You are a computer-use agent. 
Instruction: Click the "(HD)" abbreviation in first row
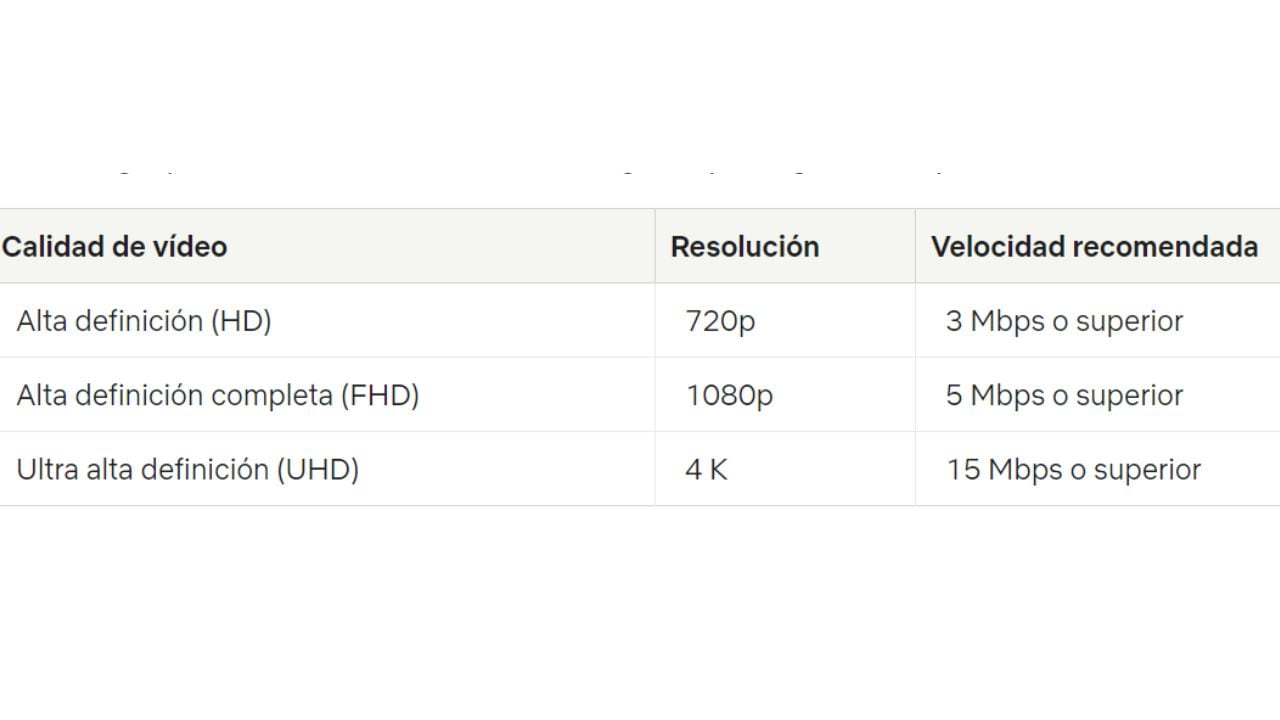(241, 321)
